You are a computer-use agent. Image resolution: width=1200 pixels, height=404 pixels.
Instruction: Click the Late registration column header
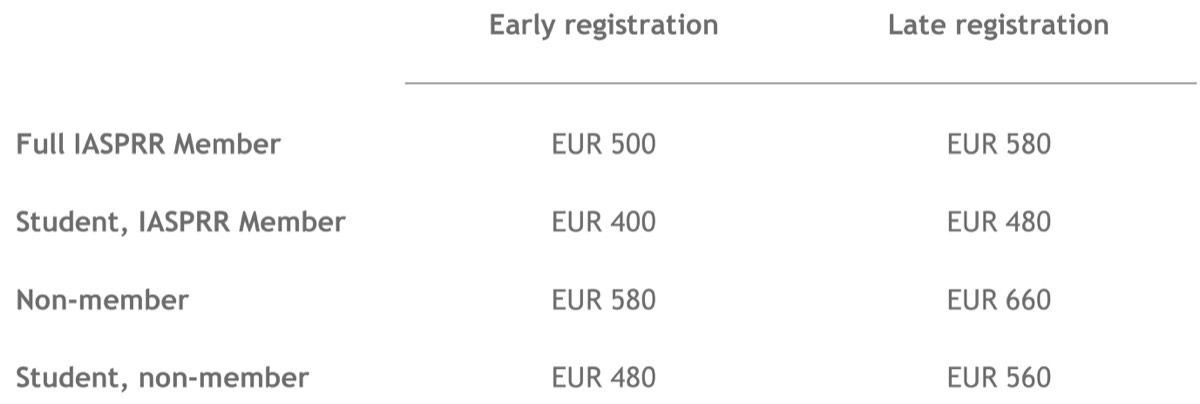pos(998,27)
